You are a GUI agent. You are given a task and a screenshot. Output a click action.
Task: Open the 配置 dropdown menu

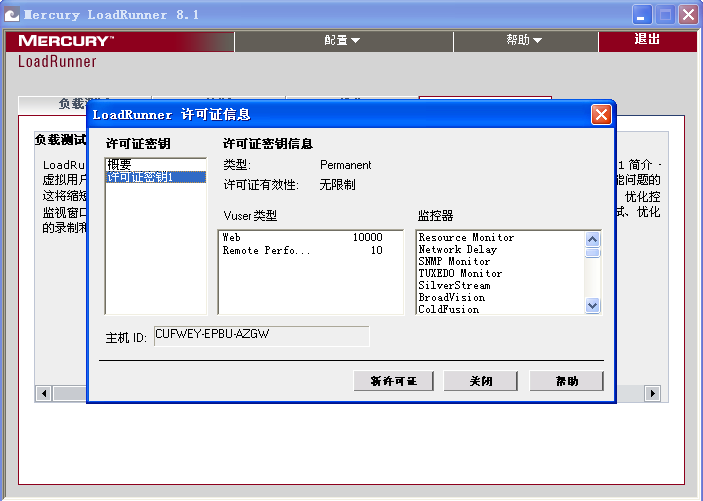click(343, 41)
